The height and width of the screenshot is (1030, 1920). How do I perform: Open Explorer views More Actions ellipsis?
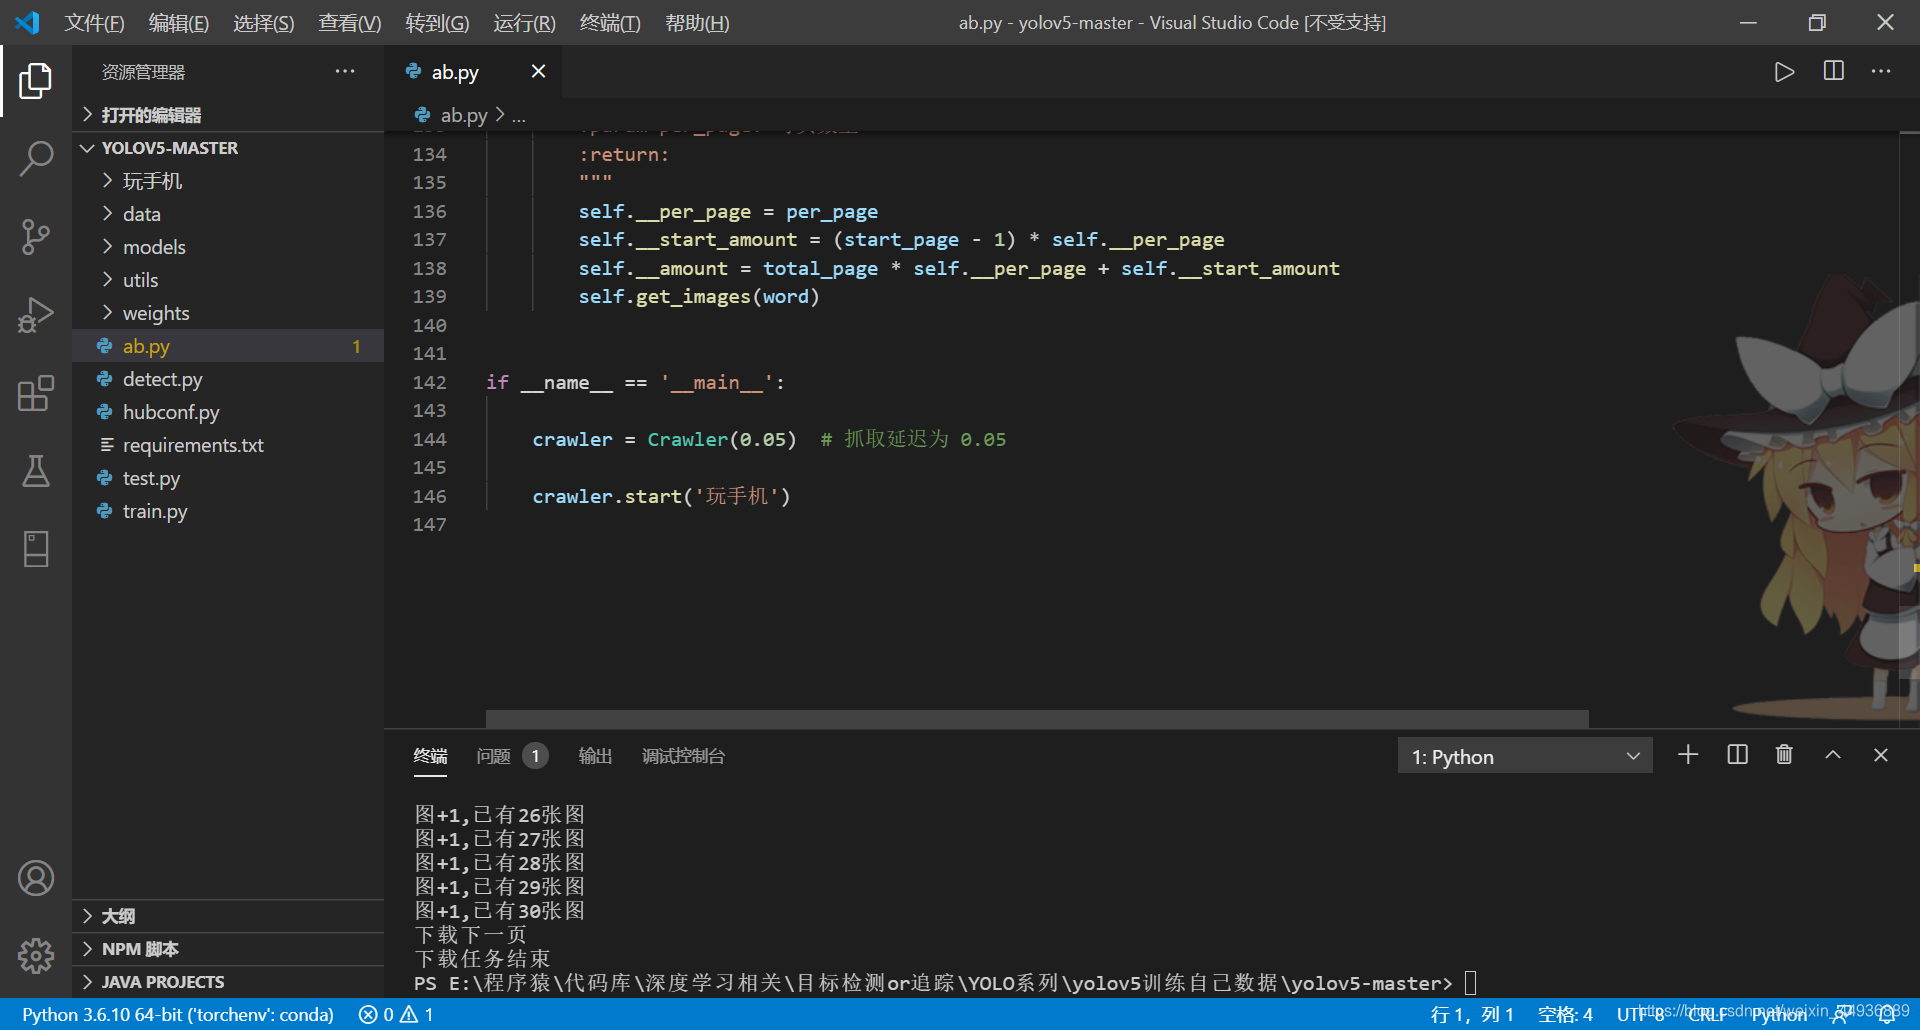pos(345,71)
